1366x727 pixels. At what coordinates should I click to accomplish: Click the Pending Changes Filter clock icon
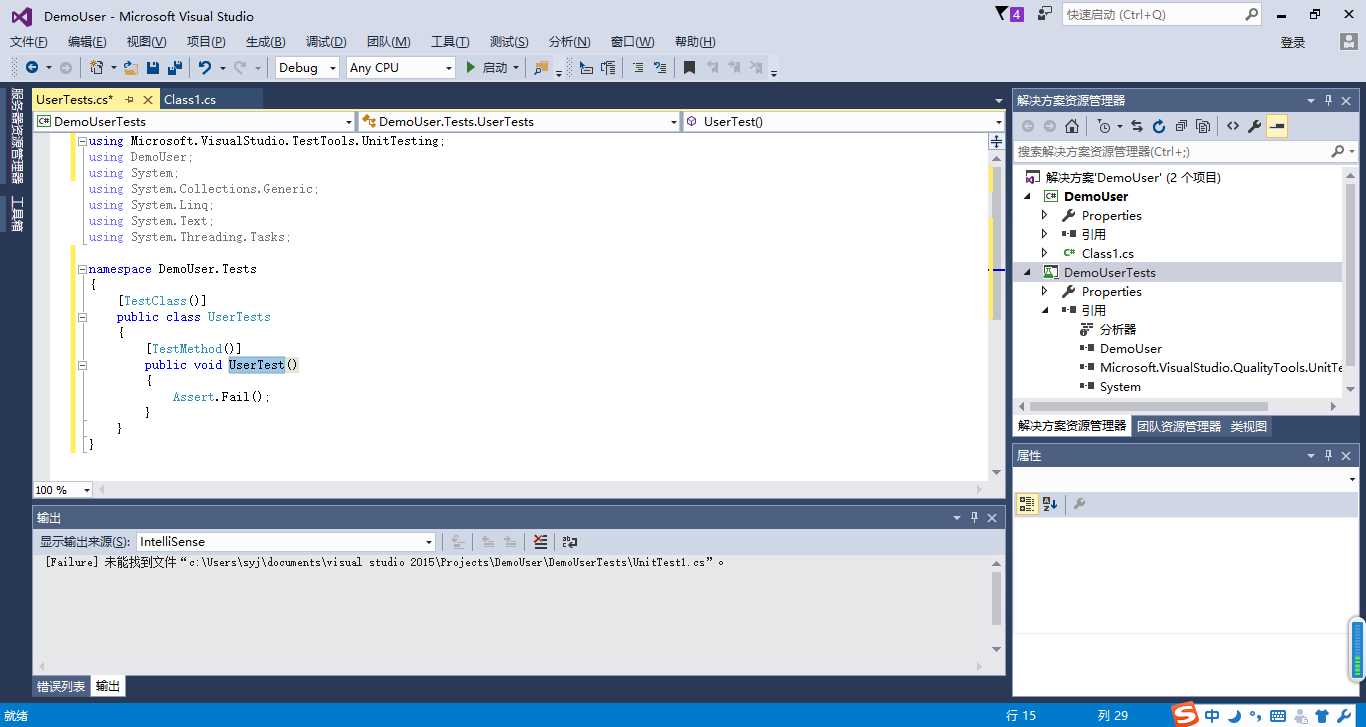pos(1103,126)
